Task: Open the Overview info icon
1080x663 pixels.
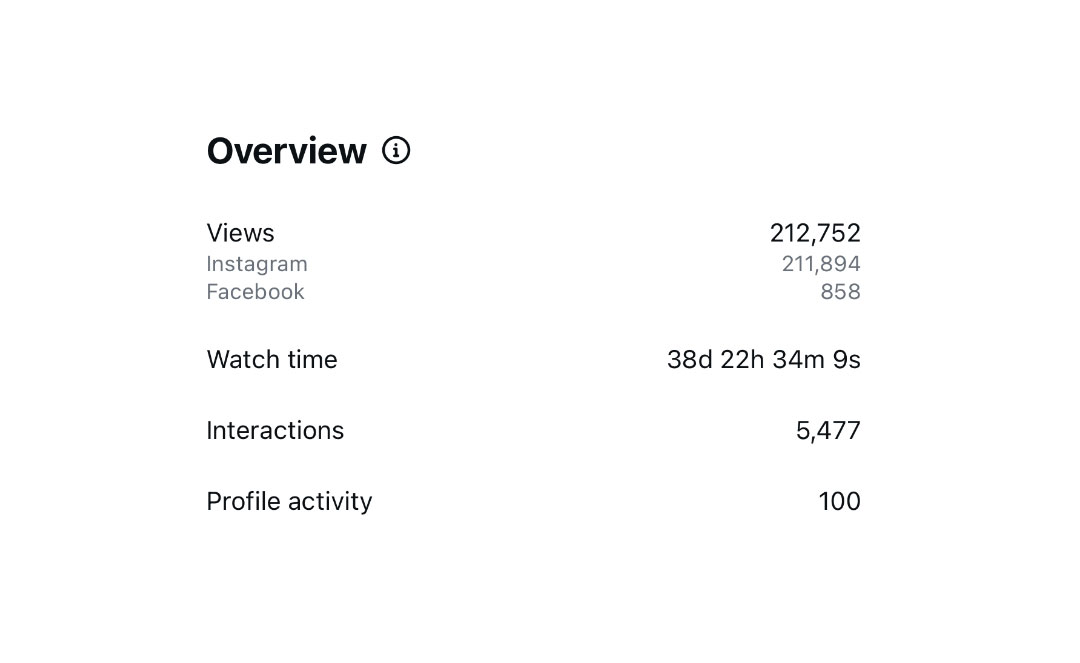Action: [x=396, y=151]
